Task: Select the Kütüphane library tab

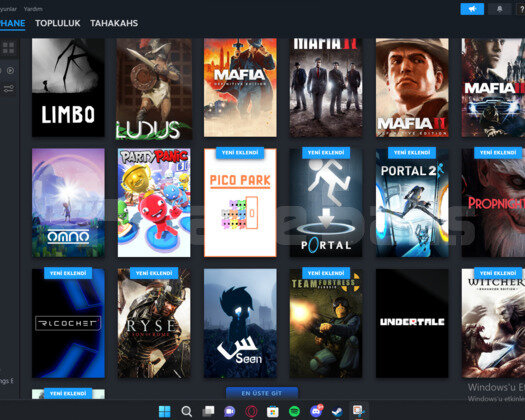Action: click(x=12, y=23)
